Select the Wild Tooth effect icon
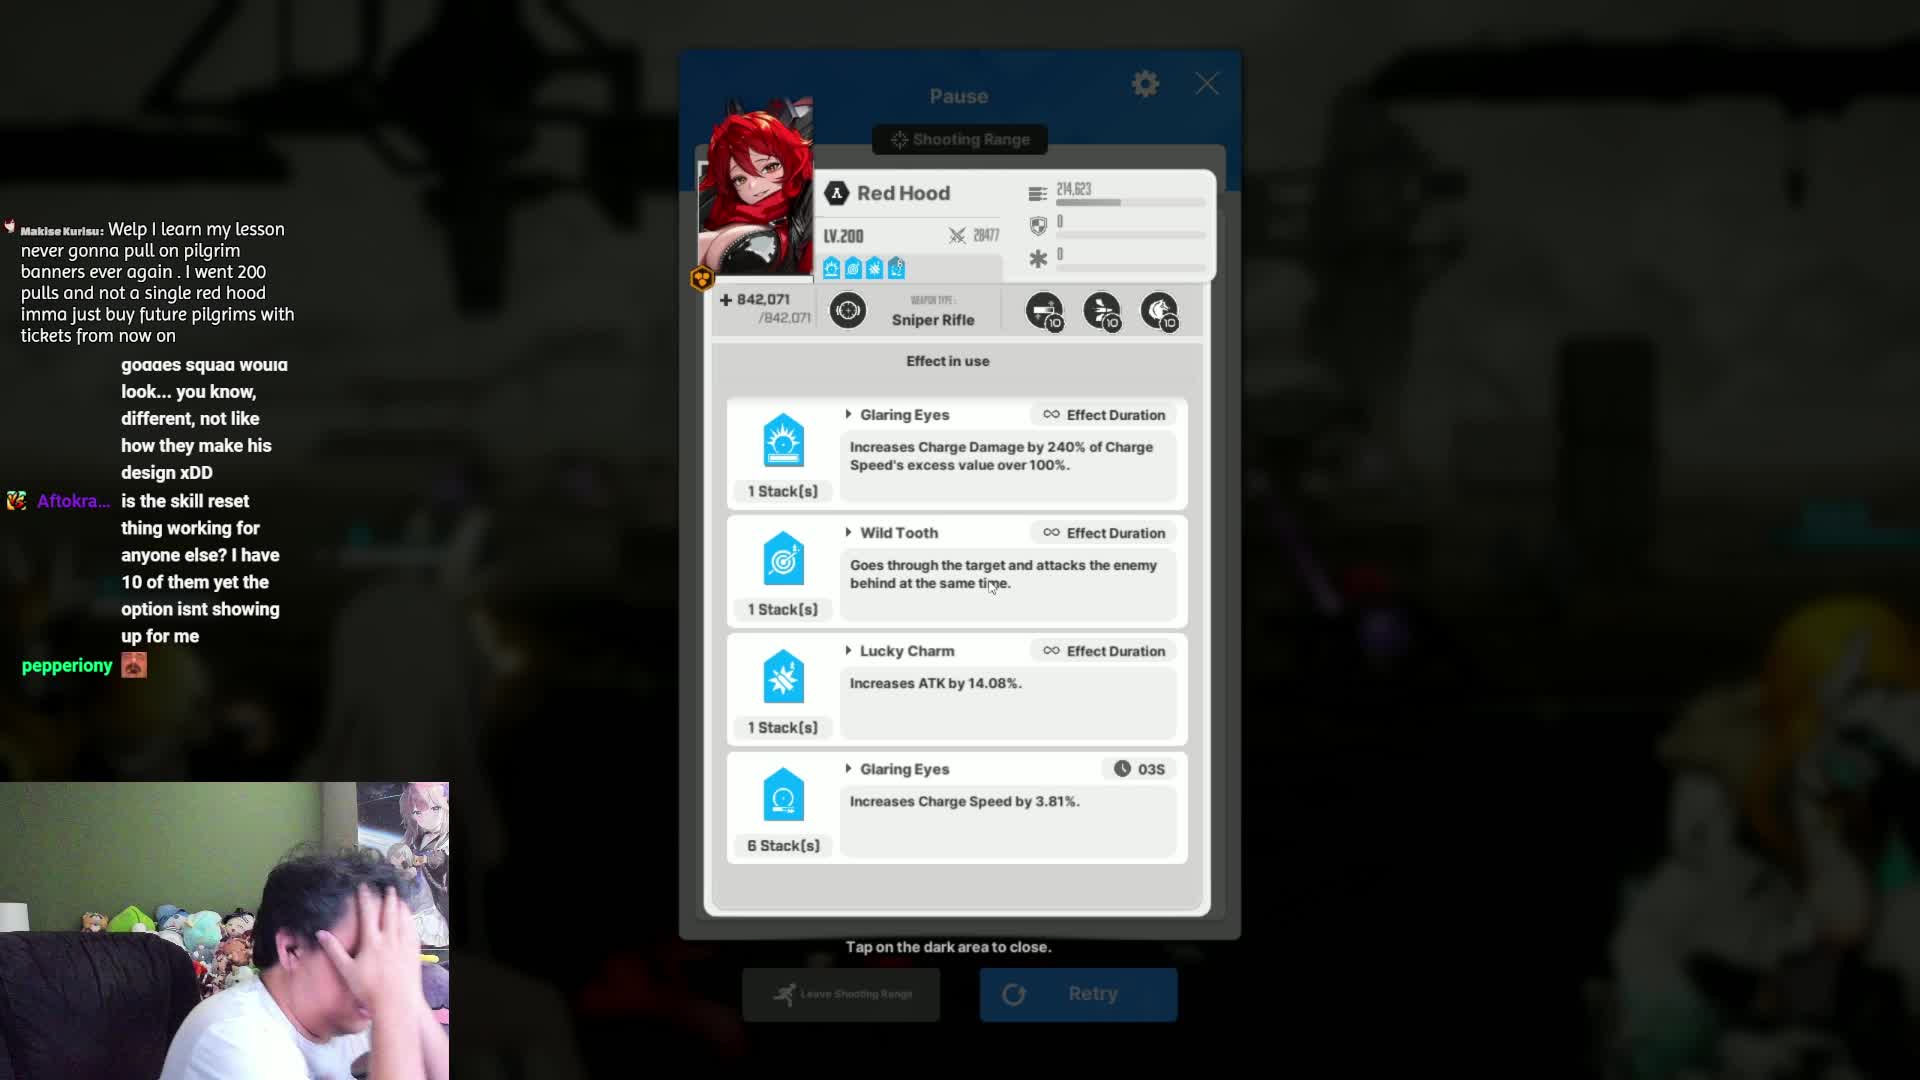1920x1080 pixels. click(783, 558)
